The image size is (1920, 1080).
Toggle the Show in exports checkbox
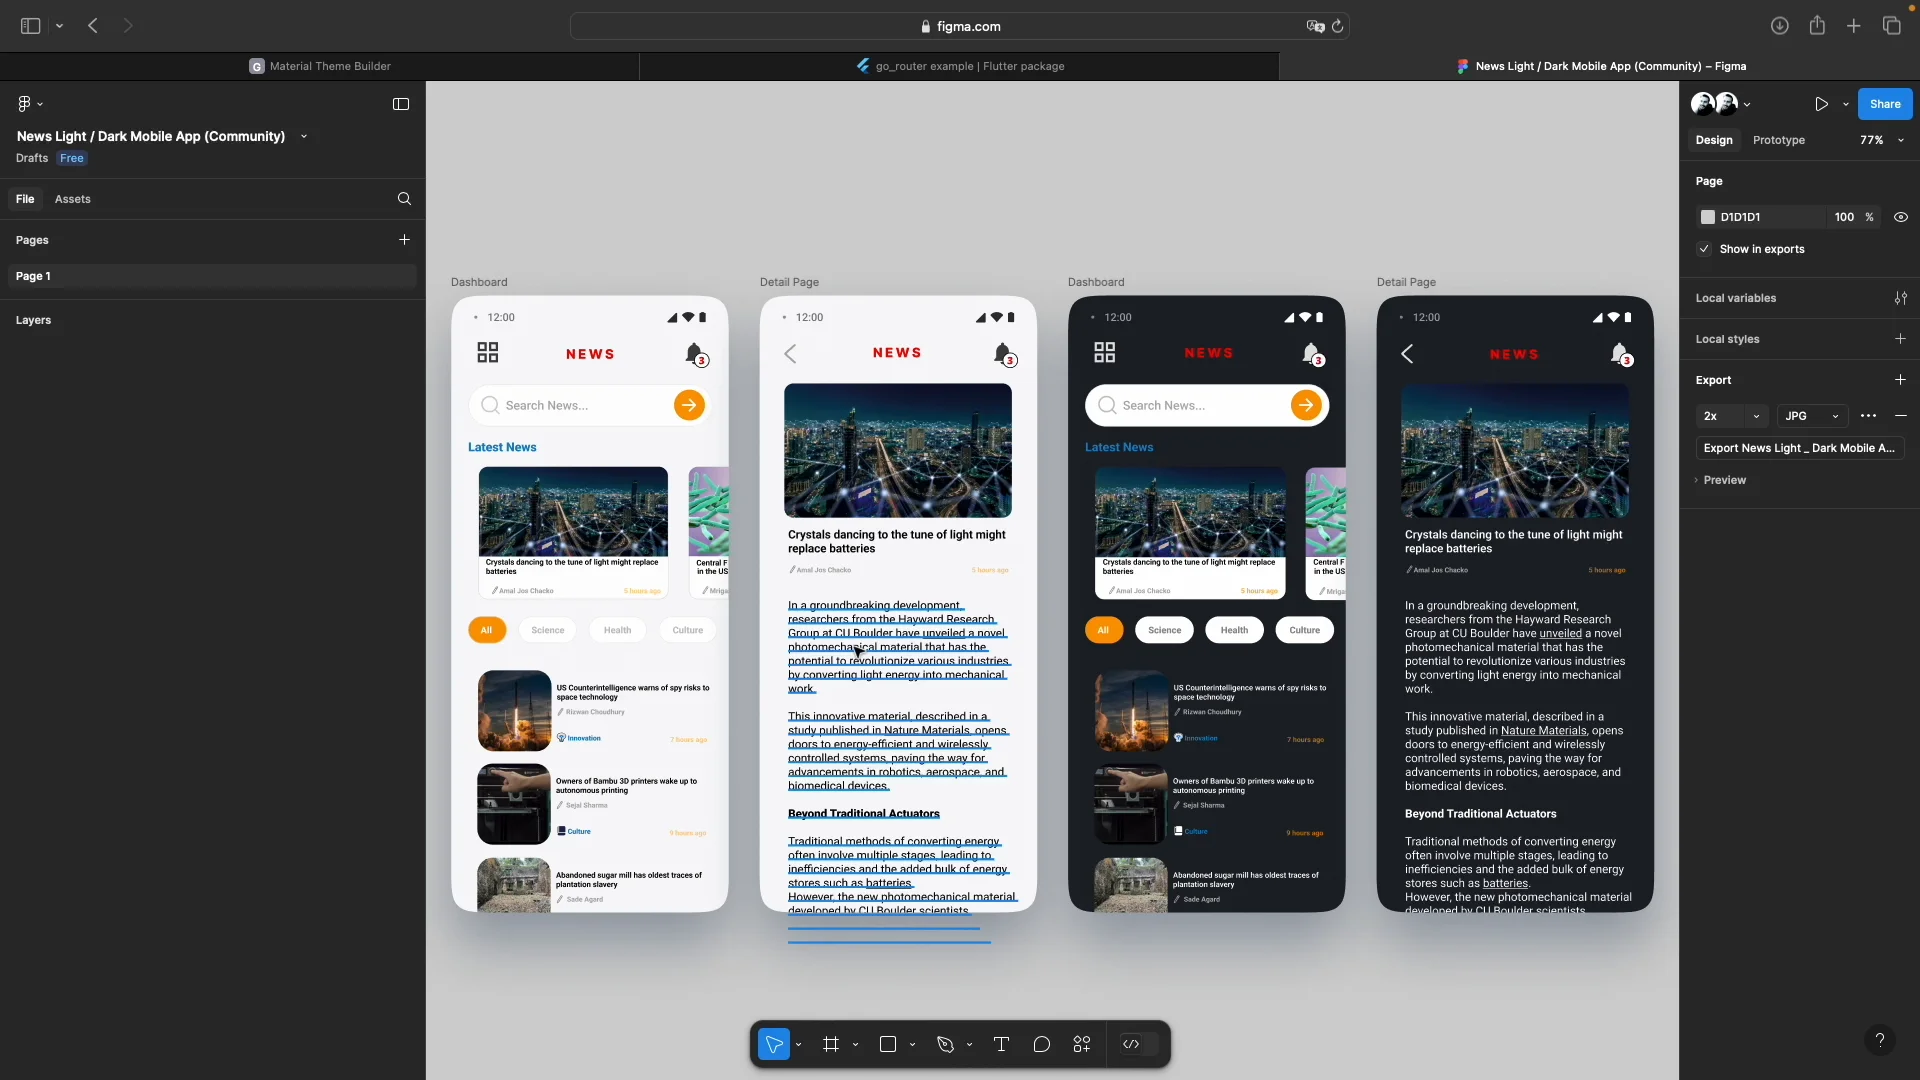point(1704,249)
